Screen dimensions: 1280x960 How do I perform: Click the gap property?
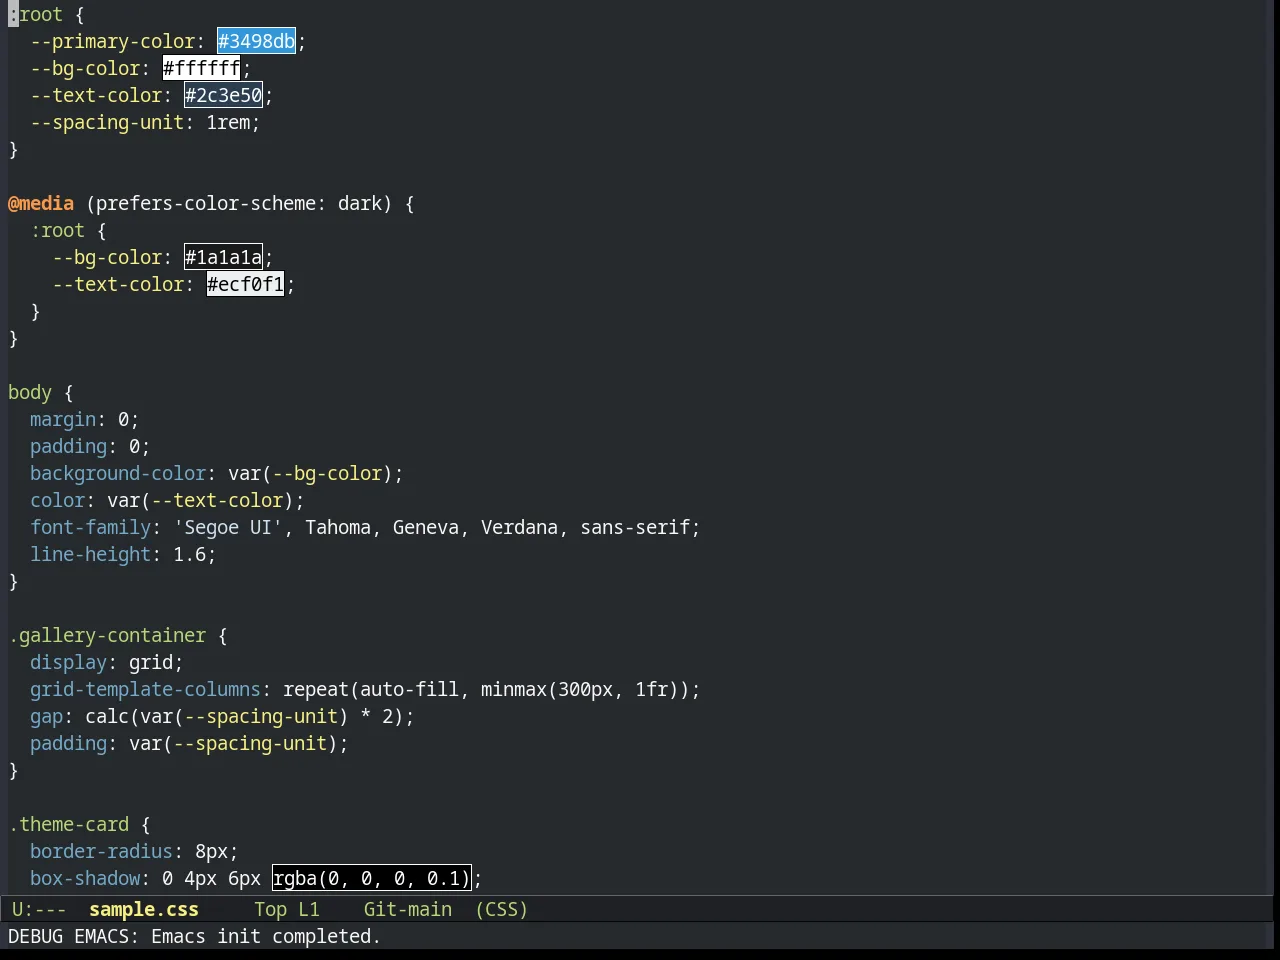pyautogui.click(x=46, y=716)
